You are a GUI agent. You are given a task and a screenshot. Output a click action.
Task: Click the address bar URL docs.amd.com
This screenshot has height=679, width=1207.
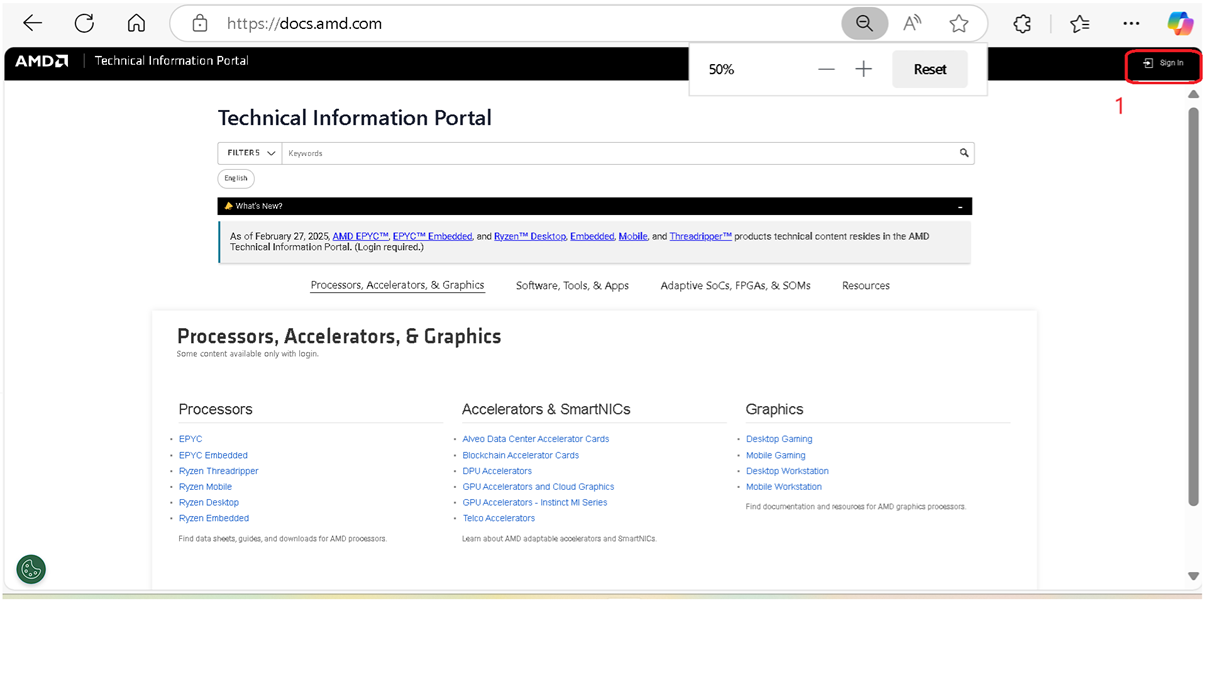click(x=304, y=23)
